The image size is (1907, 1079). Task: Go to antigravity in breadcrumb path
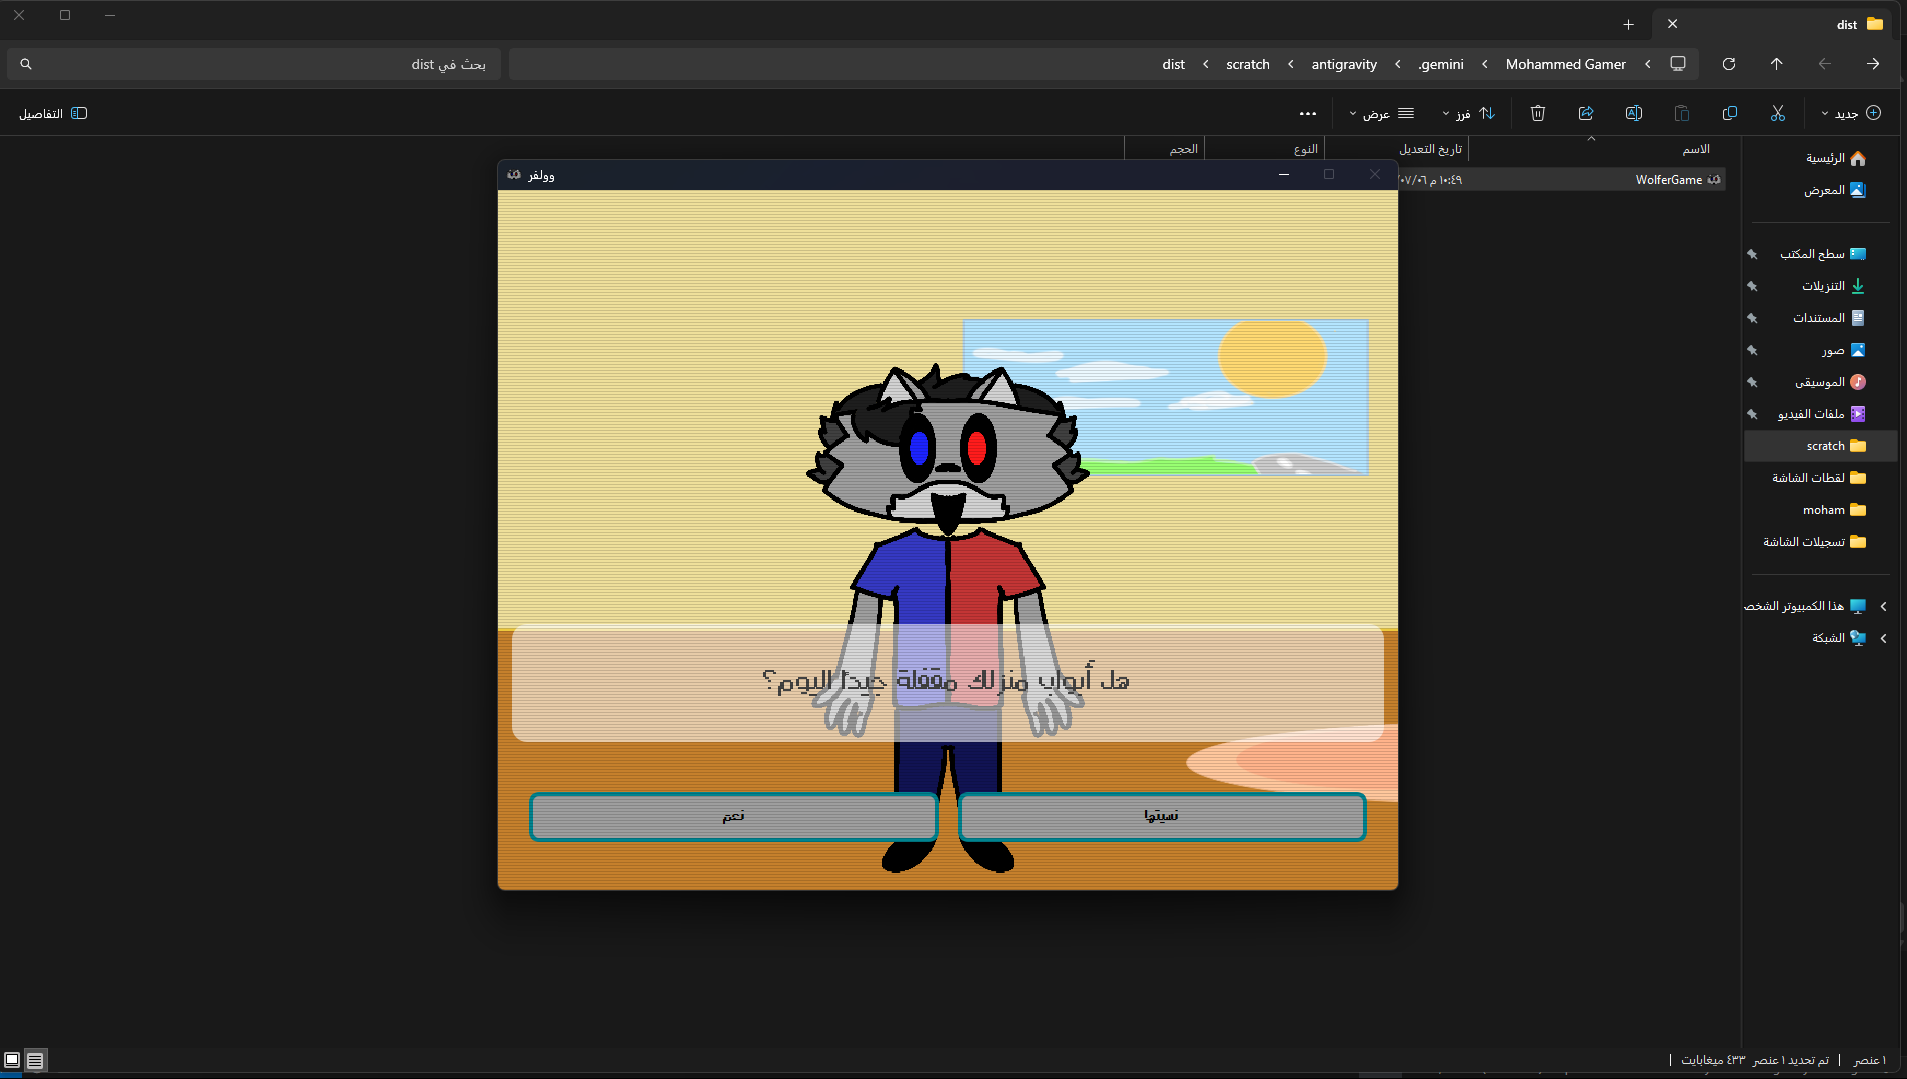[1344, 64]
